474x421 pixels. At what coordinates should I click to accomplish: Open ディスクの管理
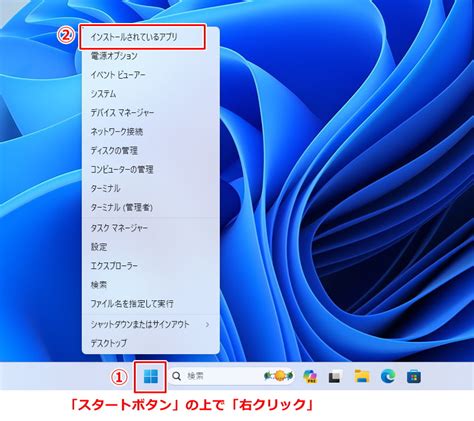(x=151, y=151)
